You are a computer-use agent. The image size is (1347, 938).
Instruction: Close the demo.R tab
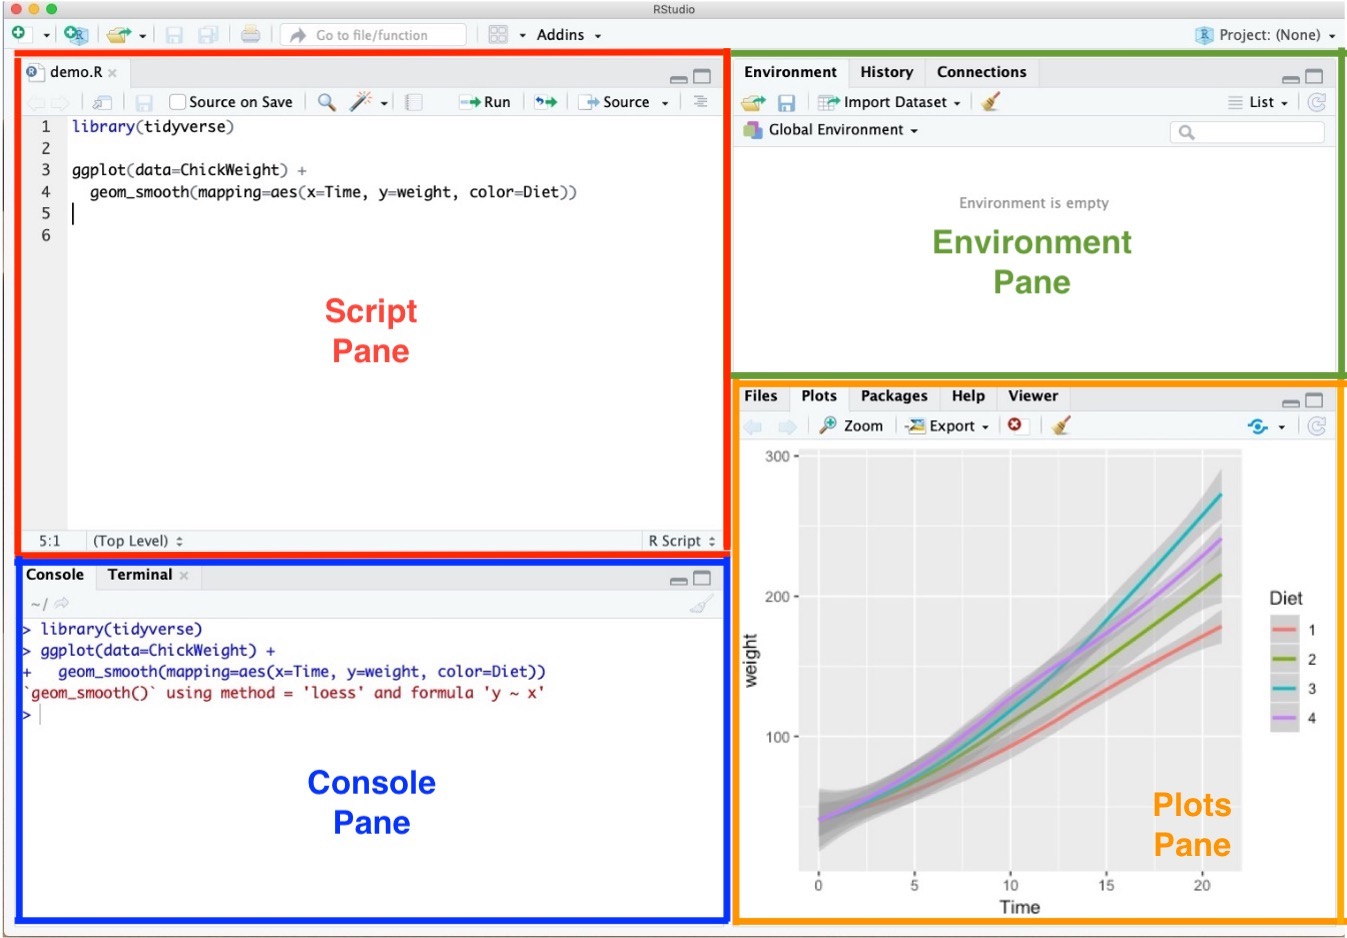[113, 73]
